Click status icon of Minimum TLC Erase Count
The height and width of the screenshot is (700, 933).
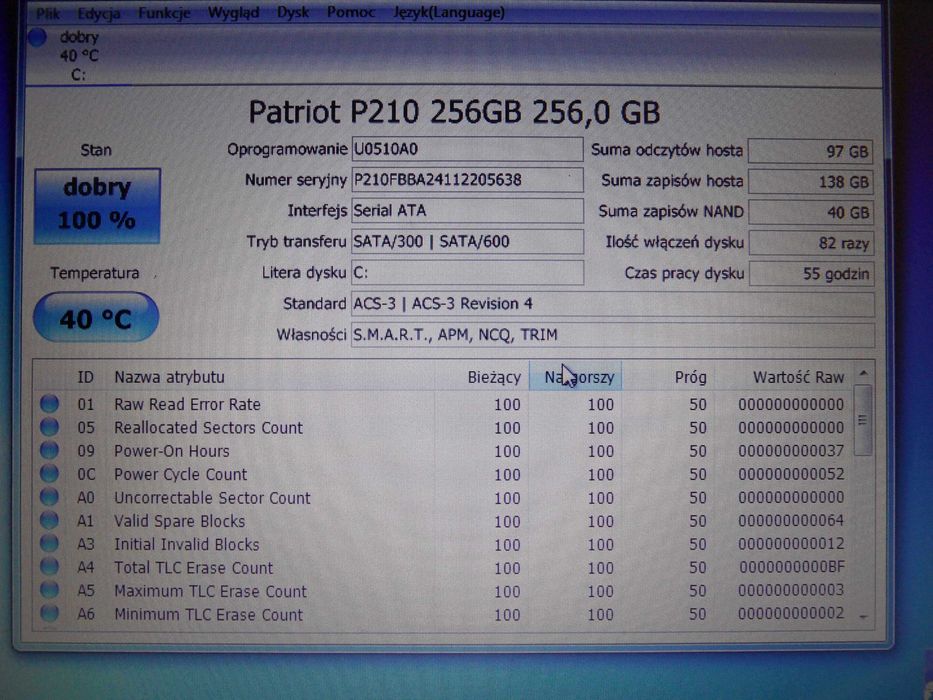pos(49,612)
